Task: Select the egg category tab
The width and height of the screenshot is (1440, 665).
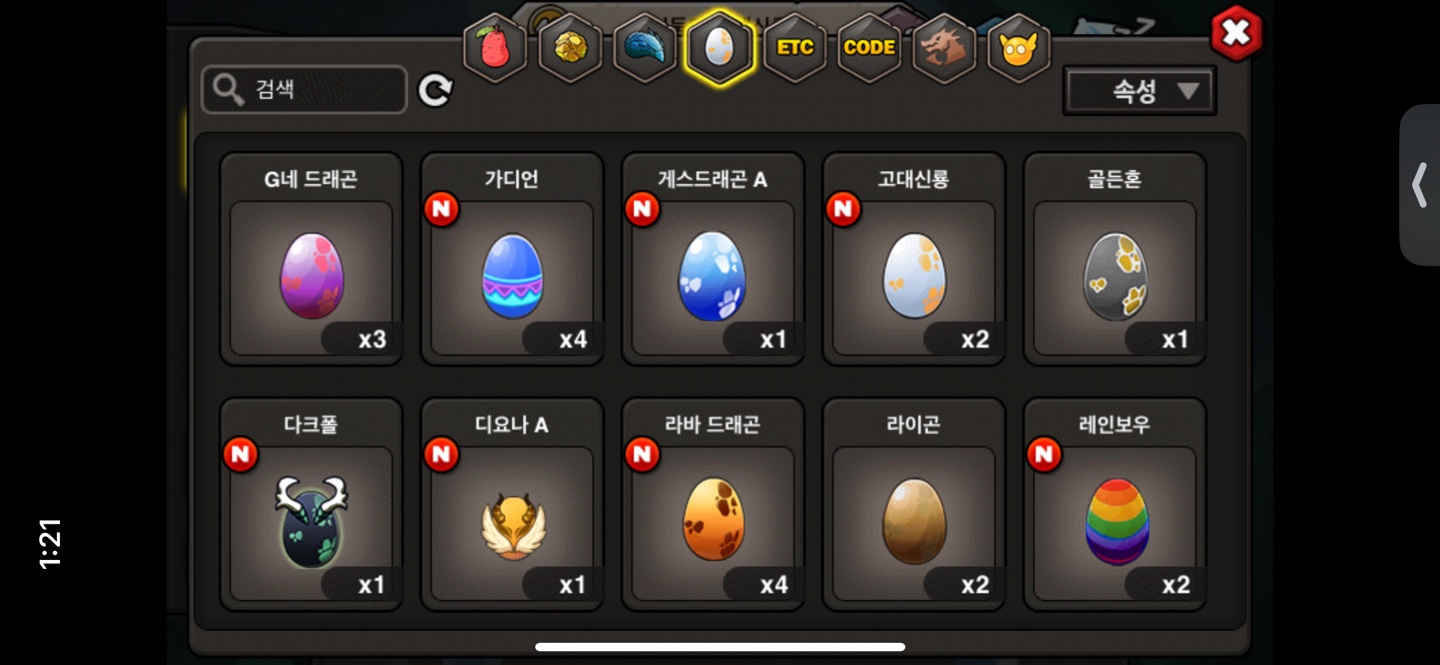Action: coord(720,47)
